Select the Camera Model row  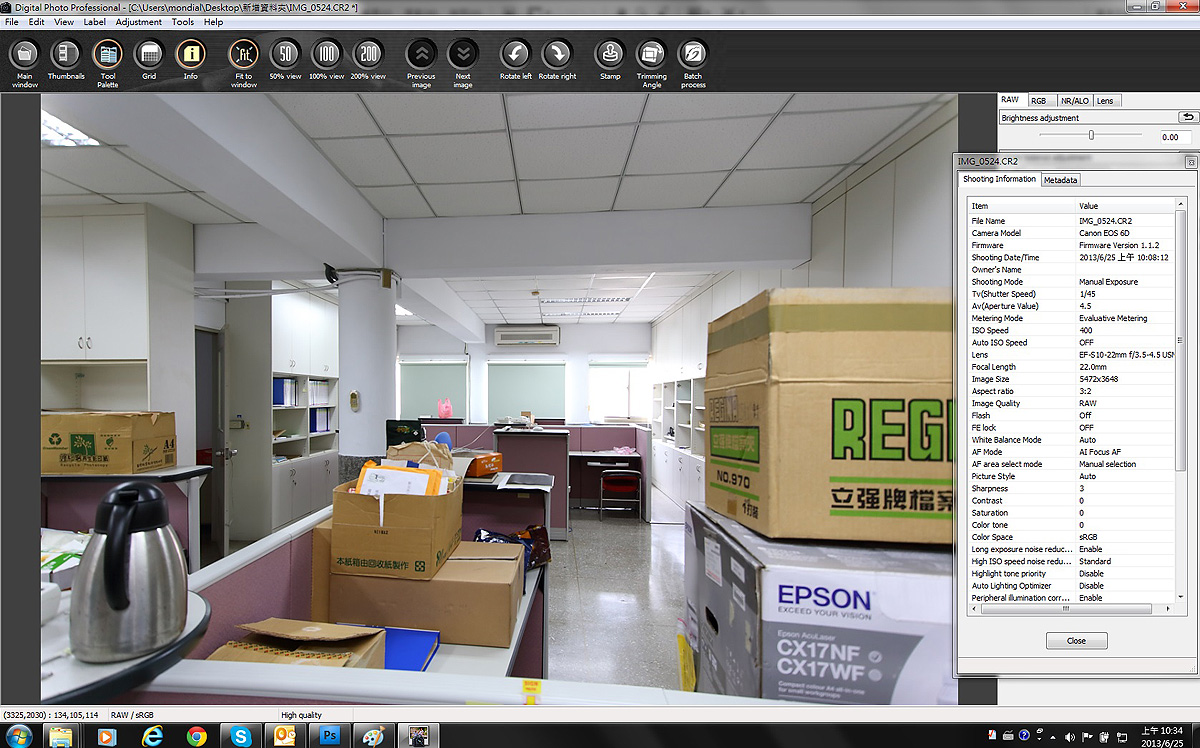tap(1071, 233)
